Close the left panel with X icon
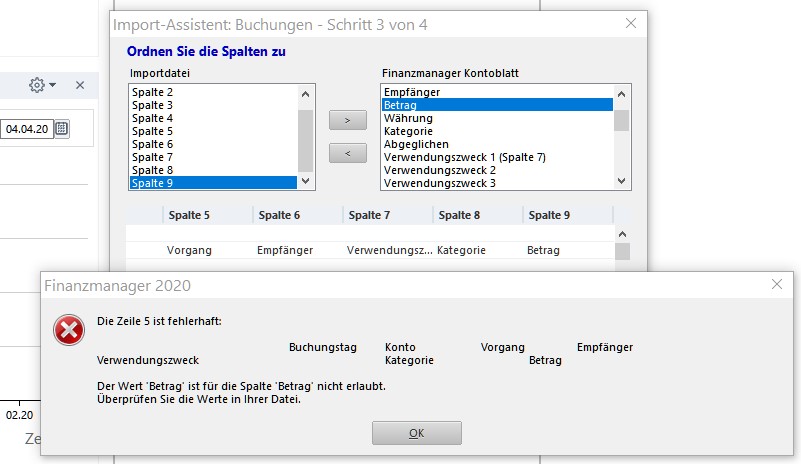Image resolution: width=801 pixels, height=464 pixels. pos(80,85)
